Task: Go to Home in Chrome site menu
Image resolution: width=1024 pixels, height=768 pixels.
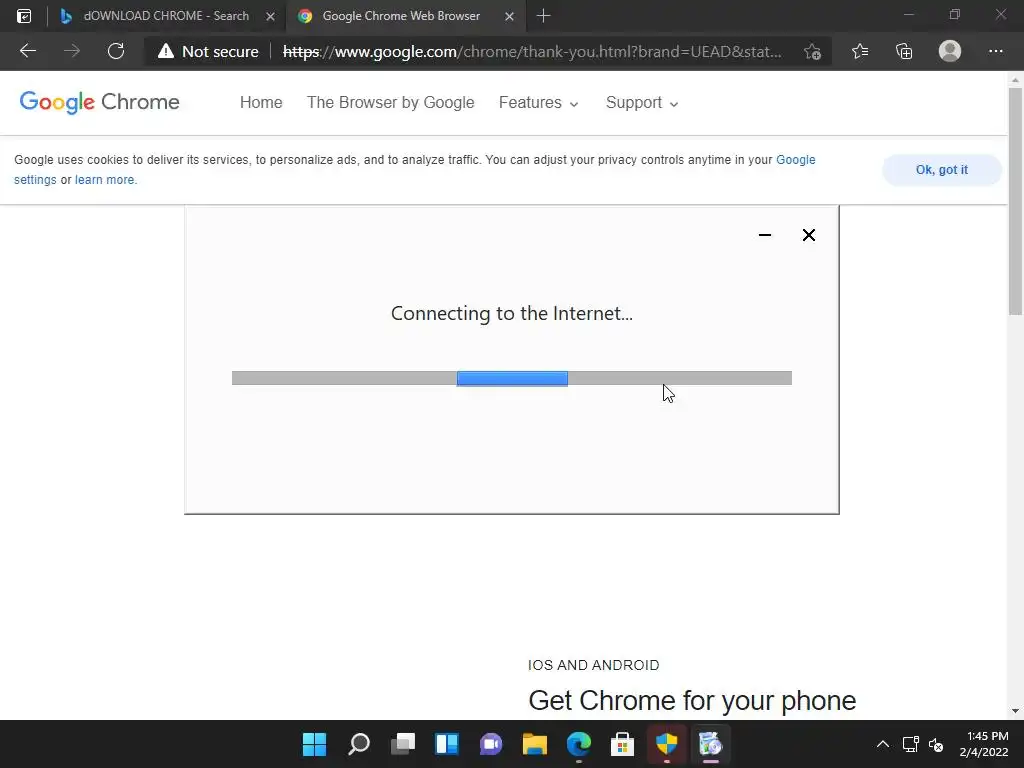Action: [261, 103]
